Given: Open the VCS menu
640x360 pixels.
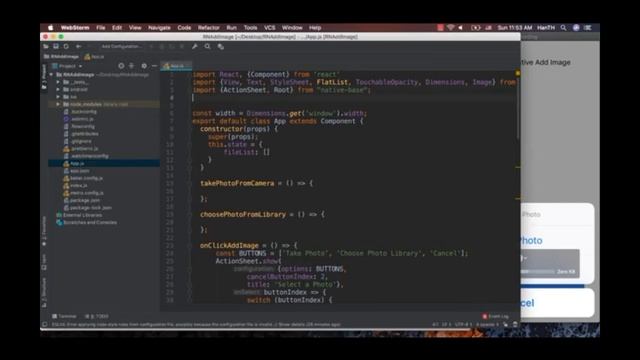Looking at the screenshot, I should [269, 28].
